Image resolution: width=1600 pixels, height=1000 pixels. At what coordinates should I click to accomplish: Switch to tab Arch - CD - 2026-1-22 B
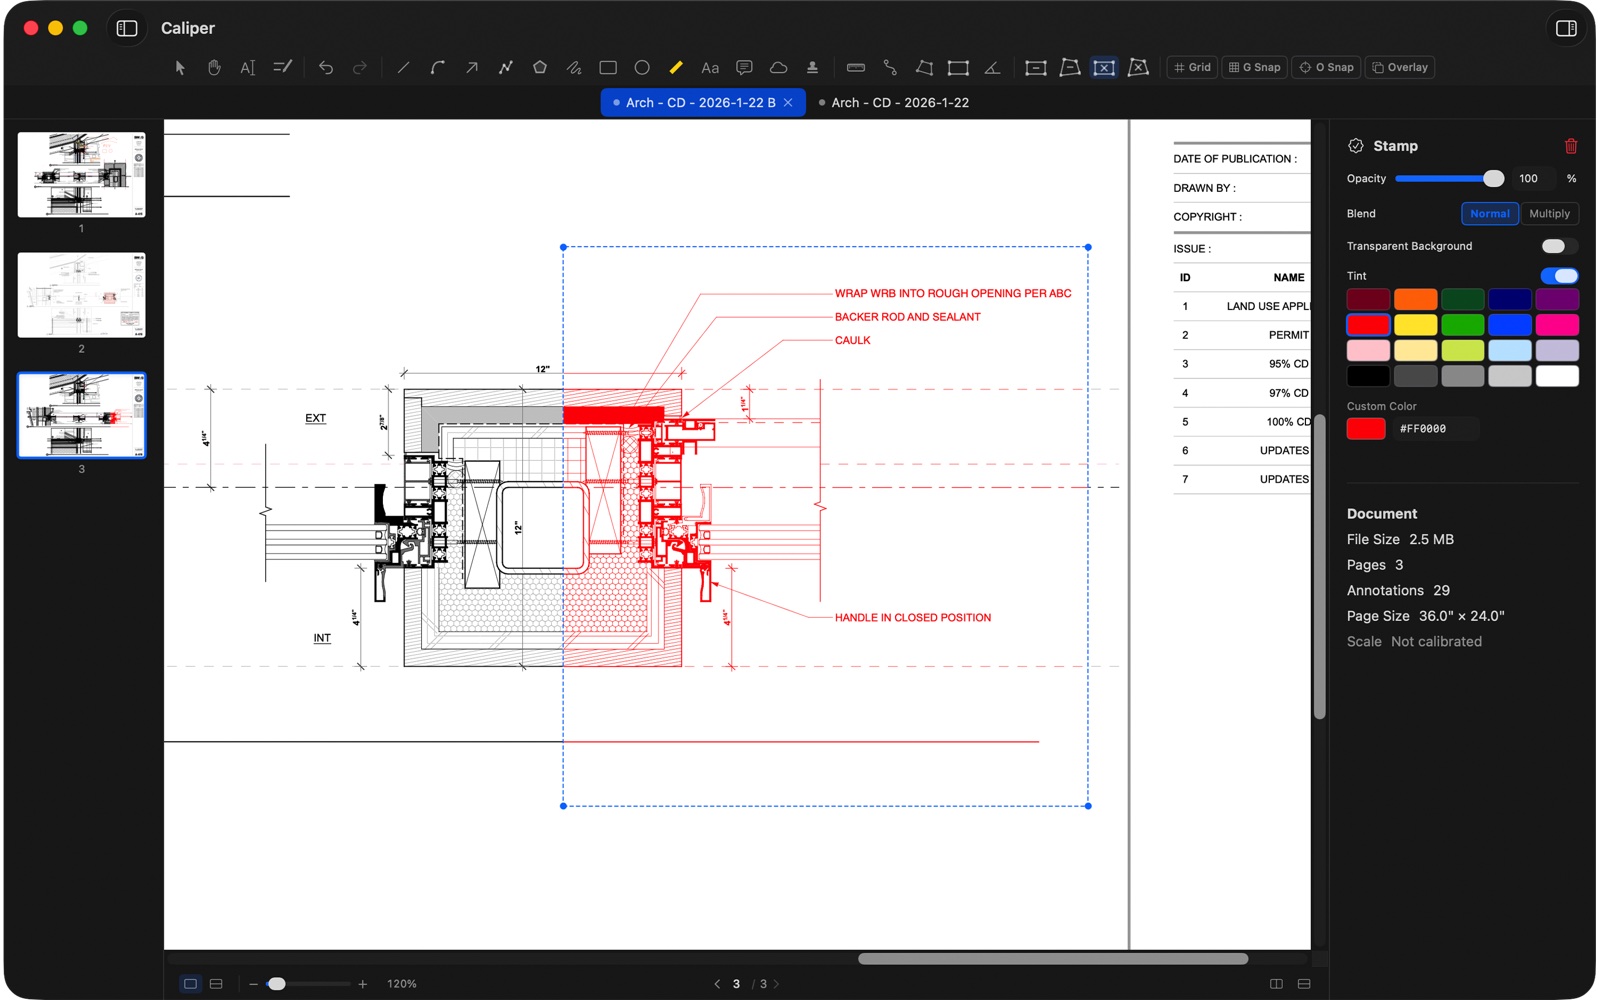[x=700, y=103]
